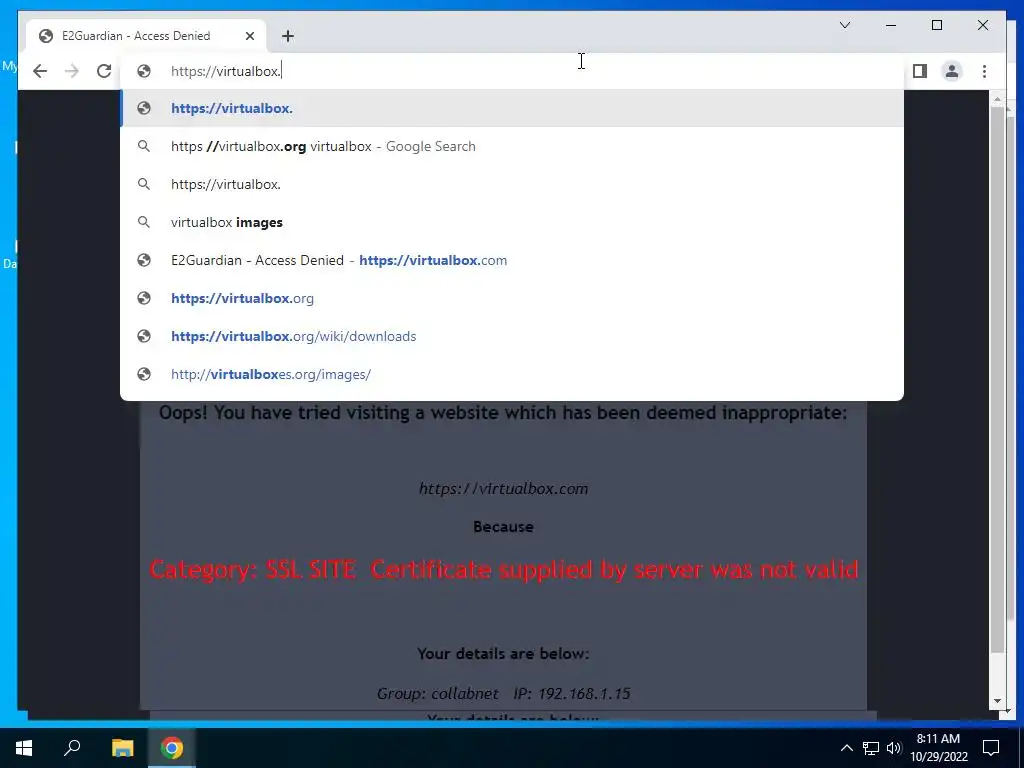The image size is (1024, 768).
Task: Click globe icon beside virtualbox.org/wiki/downloads
Action: [x=144, y=336]
